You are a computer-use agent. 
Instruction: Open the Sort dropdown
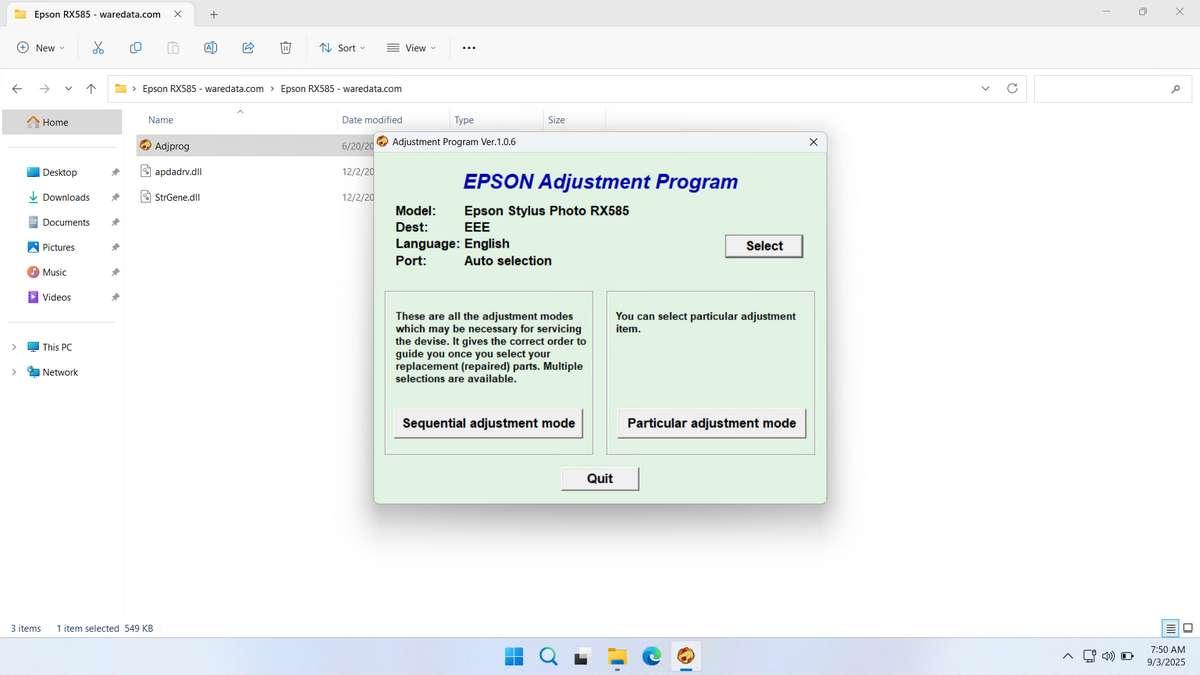342,47
